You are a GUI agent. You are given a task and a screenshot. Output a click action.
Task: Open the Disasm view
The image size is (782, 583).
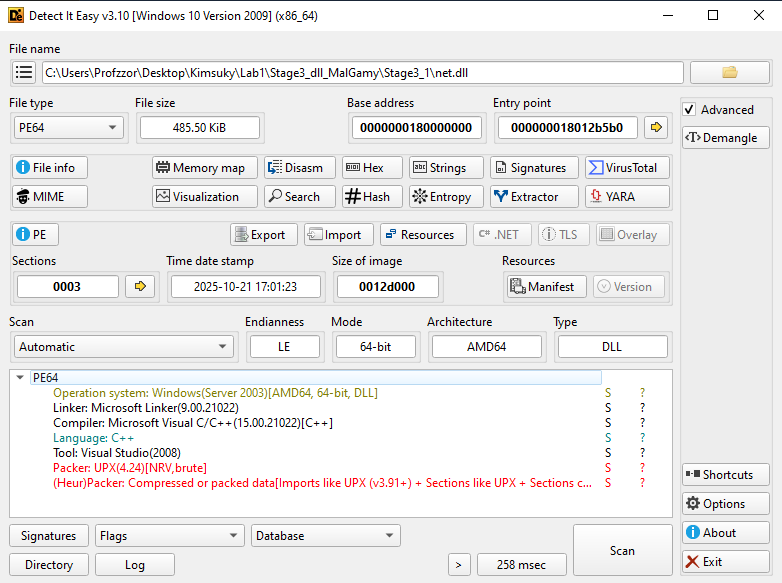300,168
